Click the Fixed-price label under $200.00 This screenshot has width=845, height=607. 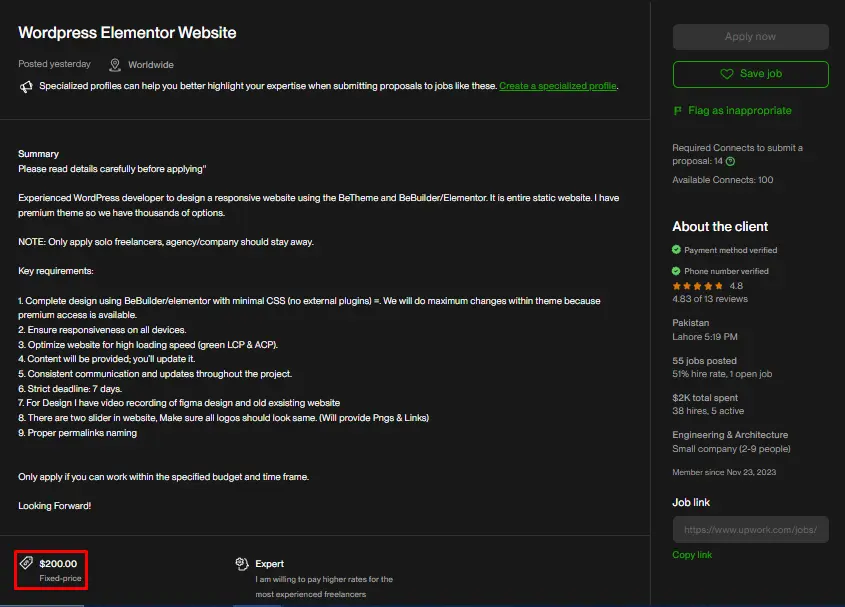(x=61, y=579)
